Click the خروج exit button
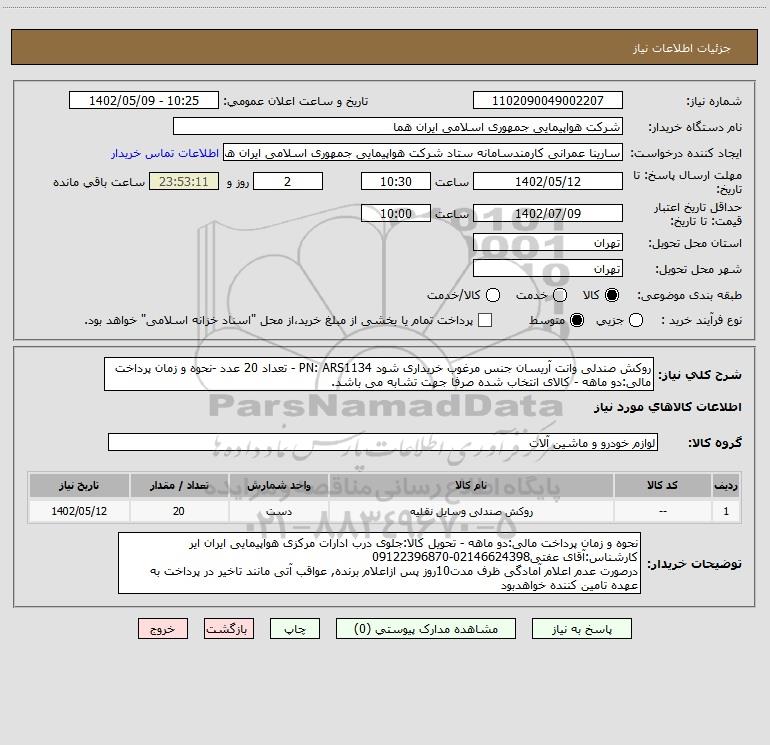 163,629
